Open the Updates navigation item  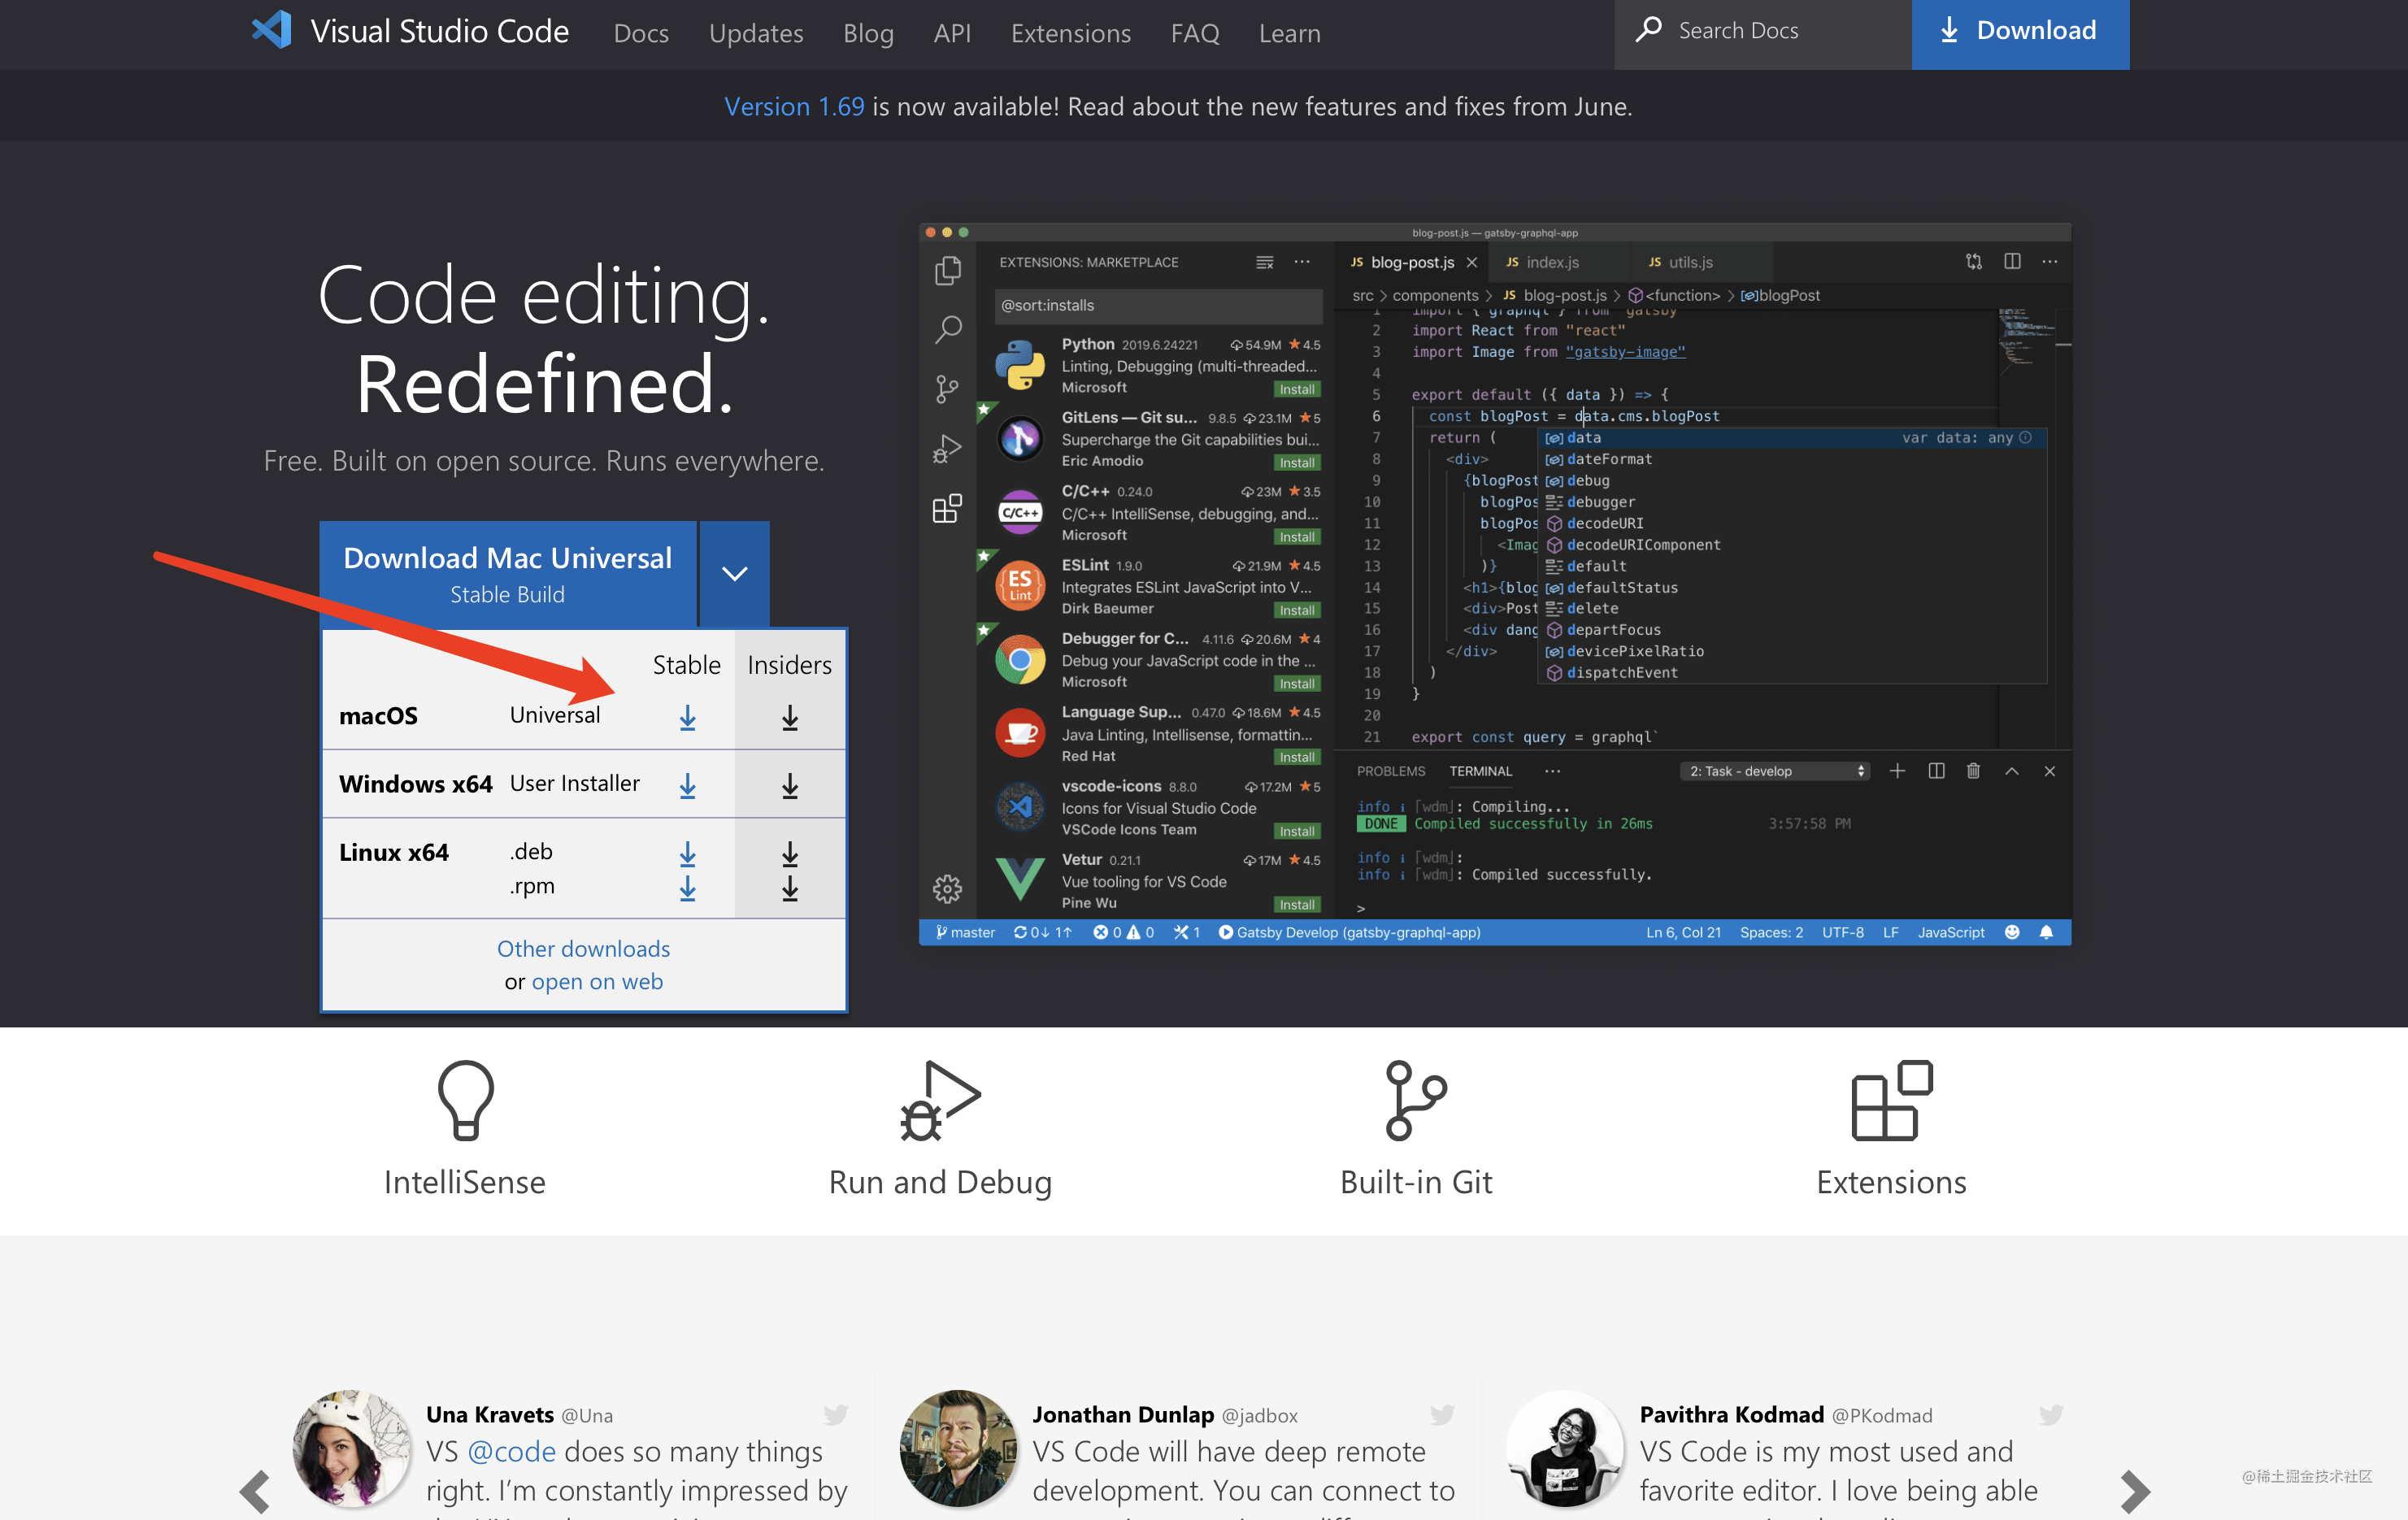(755, 33)
